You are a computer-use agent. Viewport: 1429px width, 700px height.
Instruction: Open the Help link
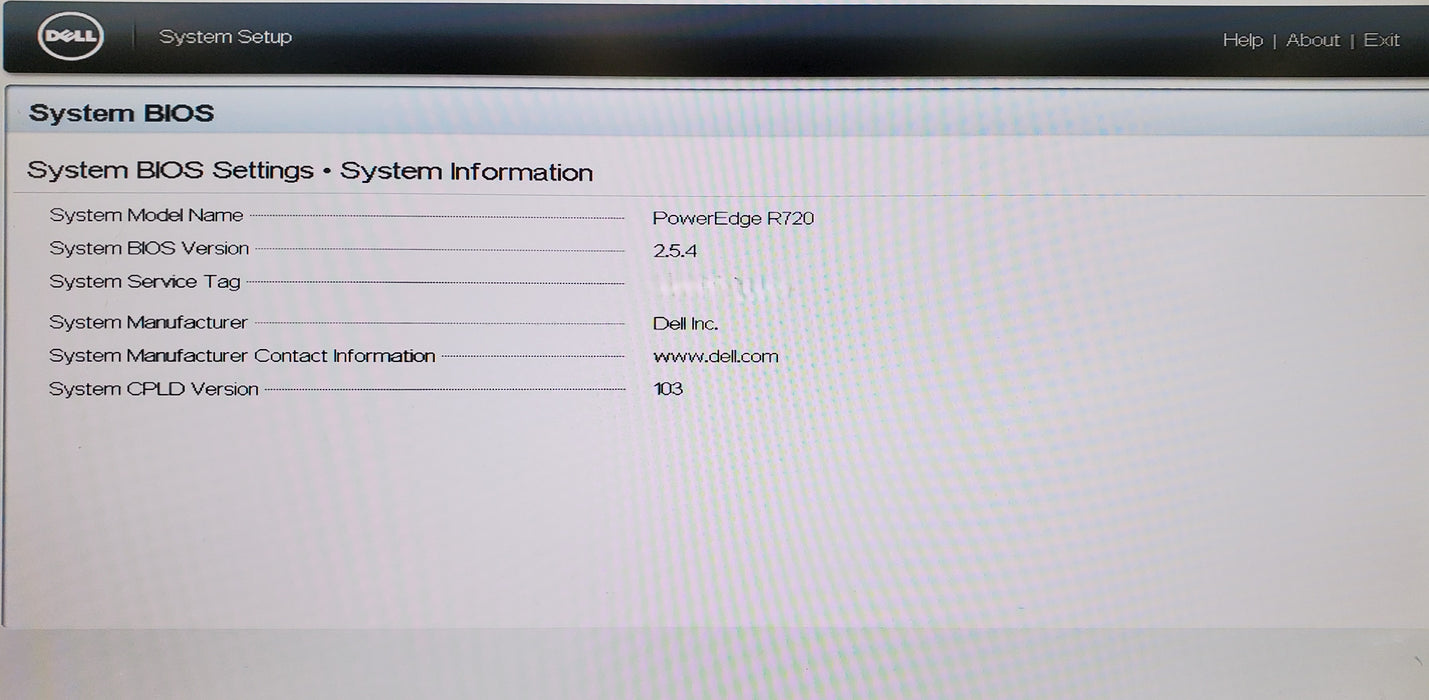click(x=1242, y=40)
